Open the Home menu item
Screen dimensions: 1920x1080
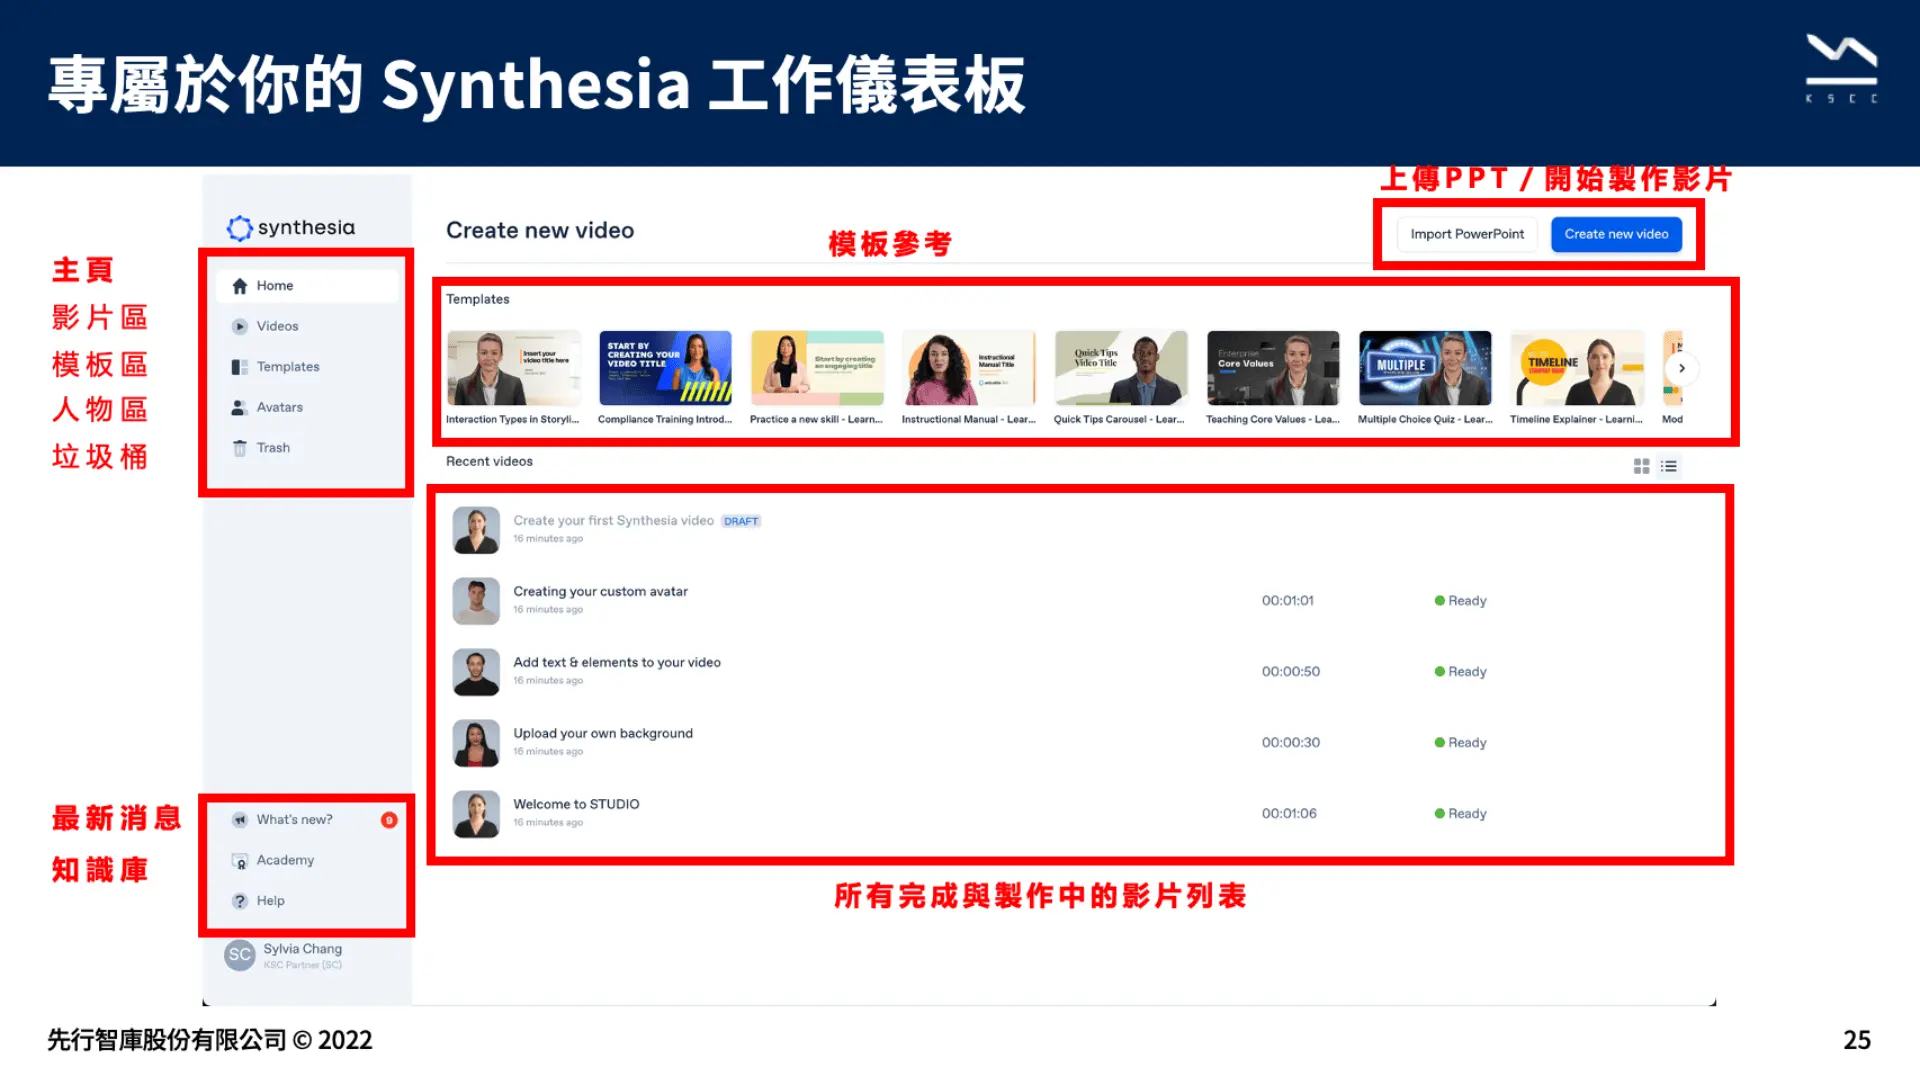(307, 286)
